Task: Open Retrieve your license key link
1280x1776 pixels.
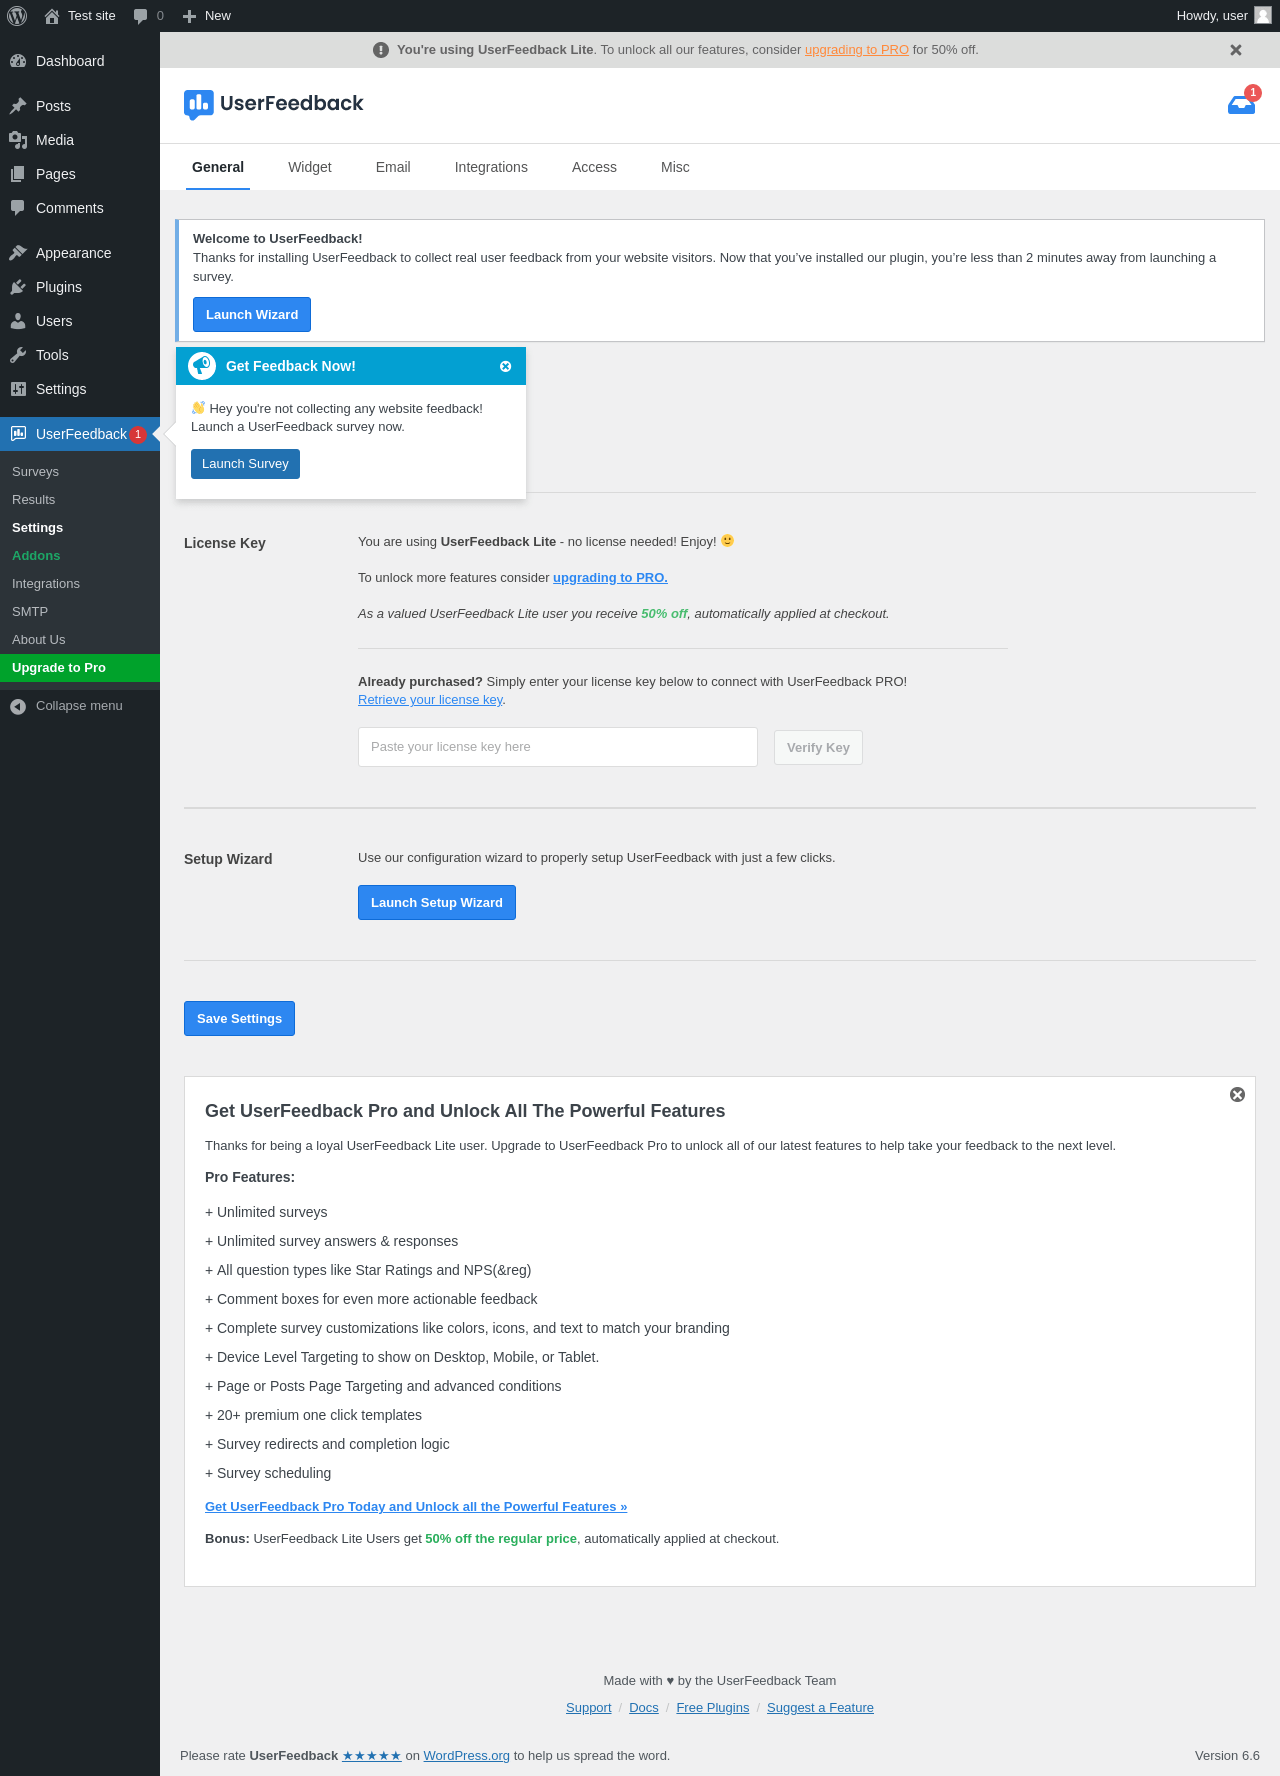Action: point(430,700)
